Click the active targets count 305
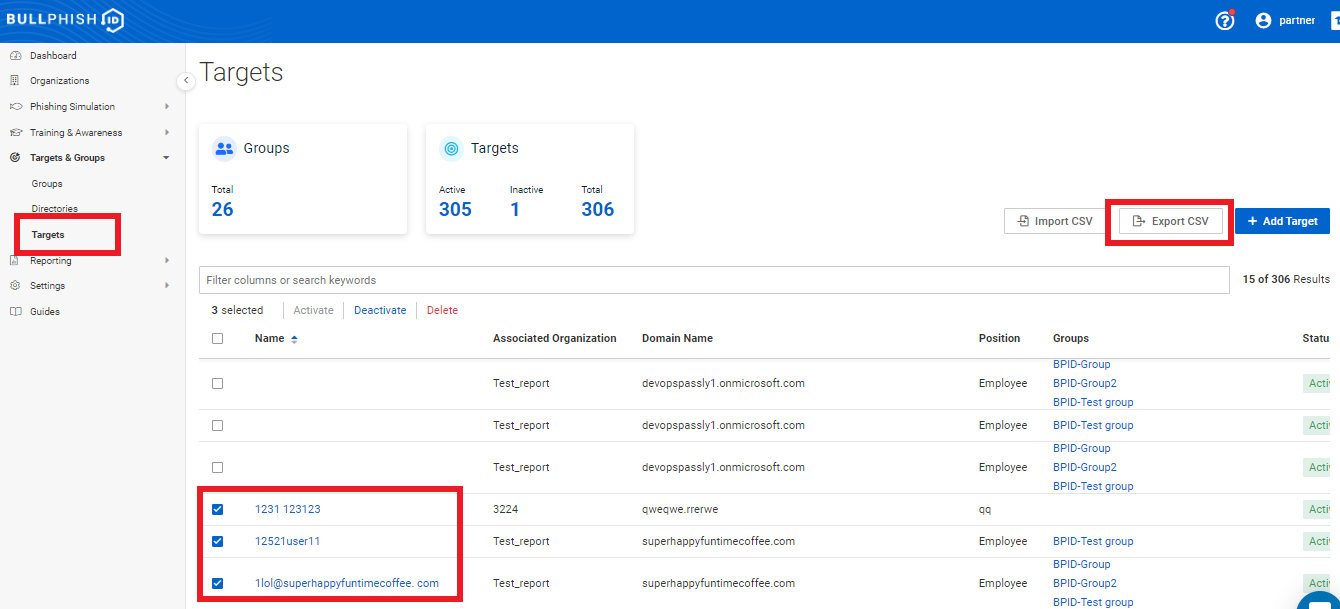 pos(455,210)
